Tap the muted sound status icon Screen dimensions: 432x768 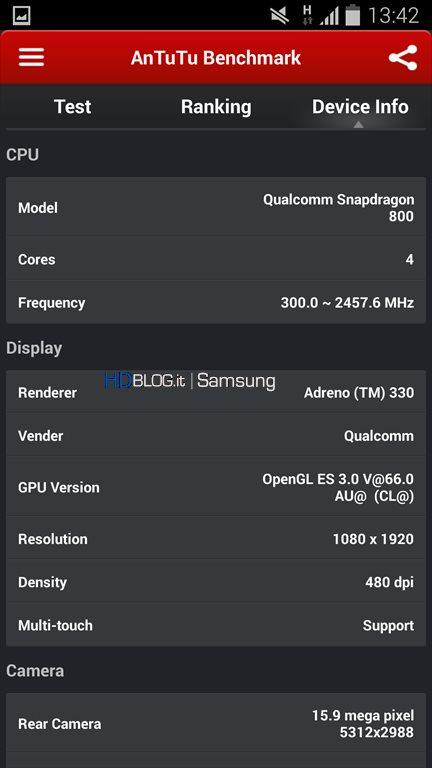(280, 15)
